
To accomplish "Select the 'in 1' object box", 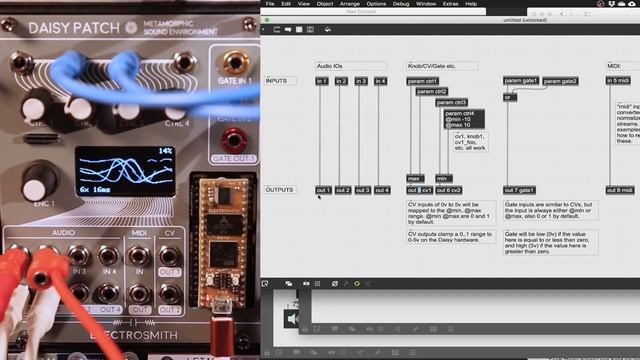I will click(x=322, y=81).
